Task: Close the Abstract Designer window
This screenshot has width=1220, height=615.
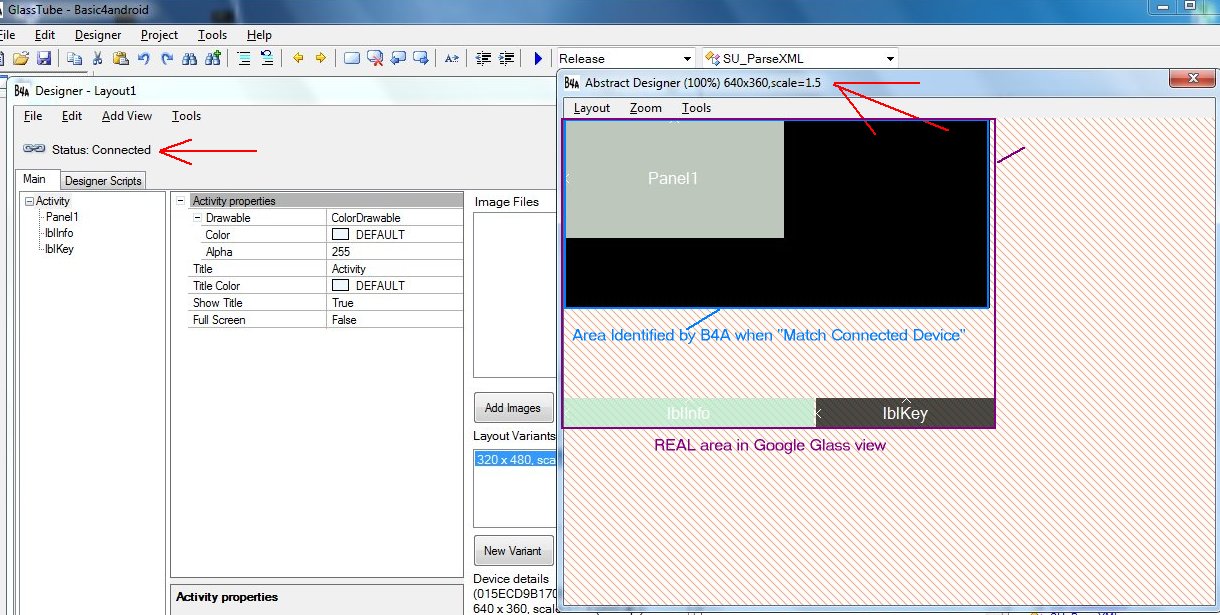Action: 1190,79
